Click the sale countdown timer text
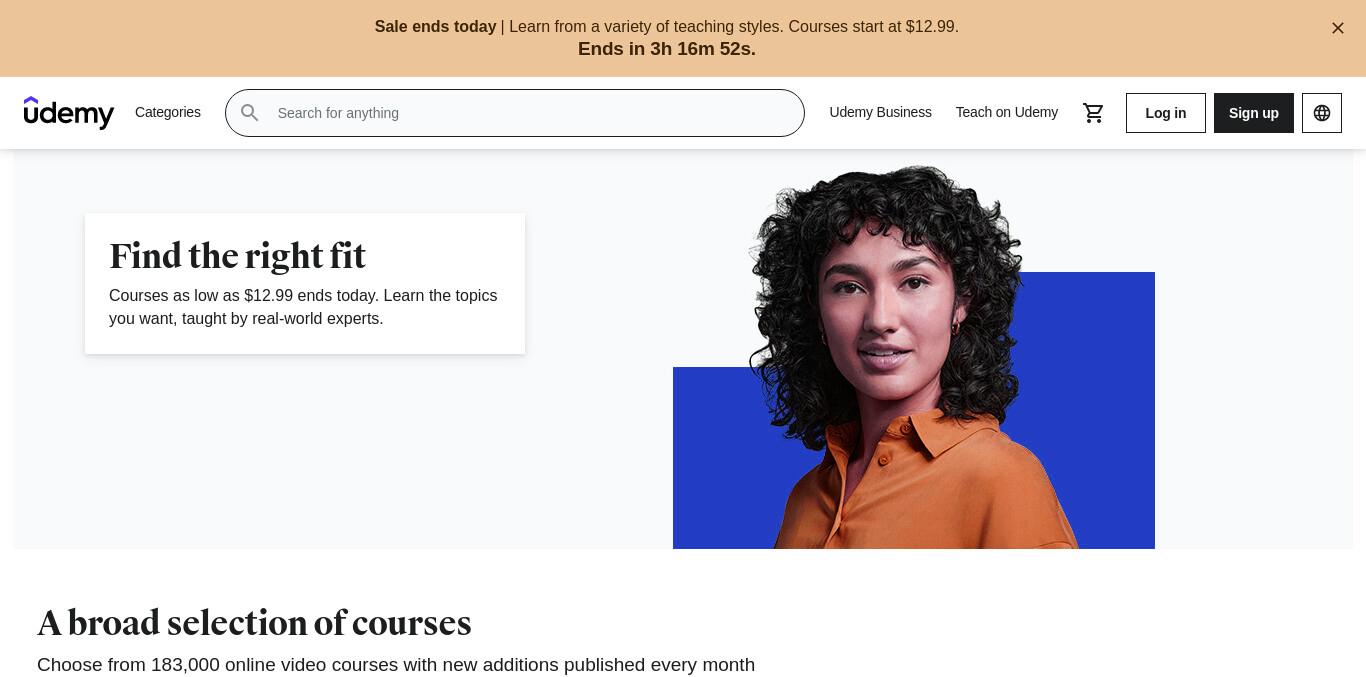Image resolution: width=1366 pixels, height=677 pixels. point(667,49)
